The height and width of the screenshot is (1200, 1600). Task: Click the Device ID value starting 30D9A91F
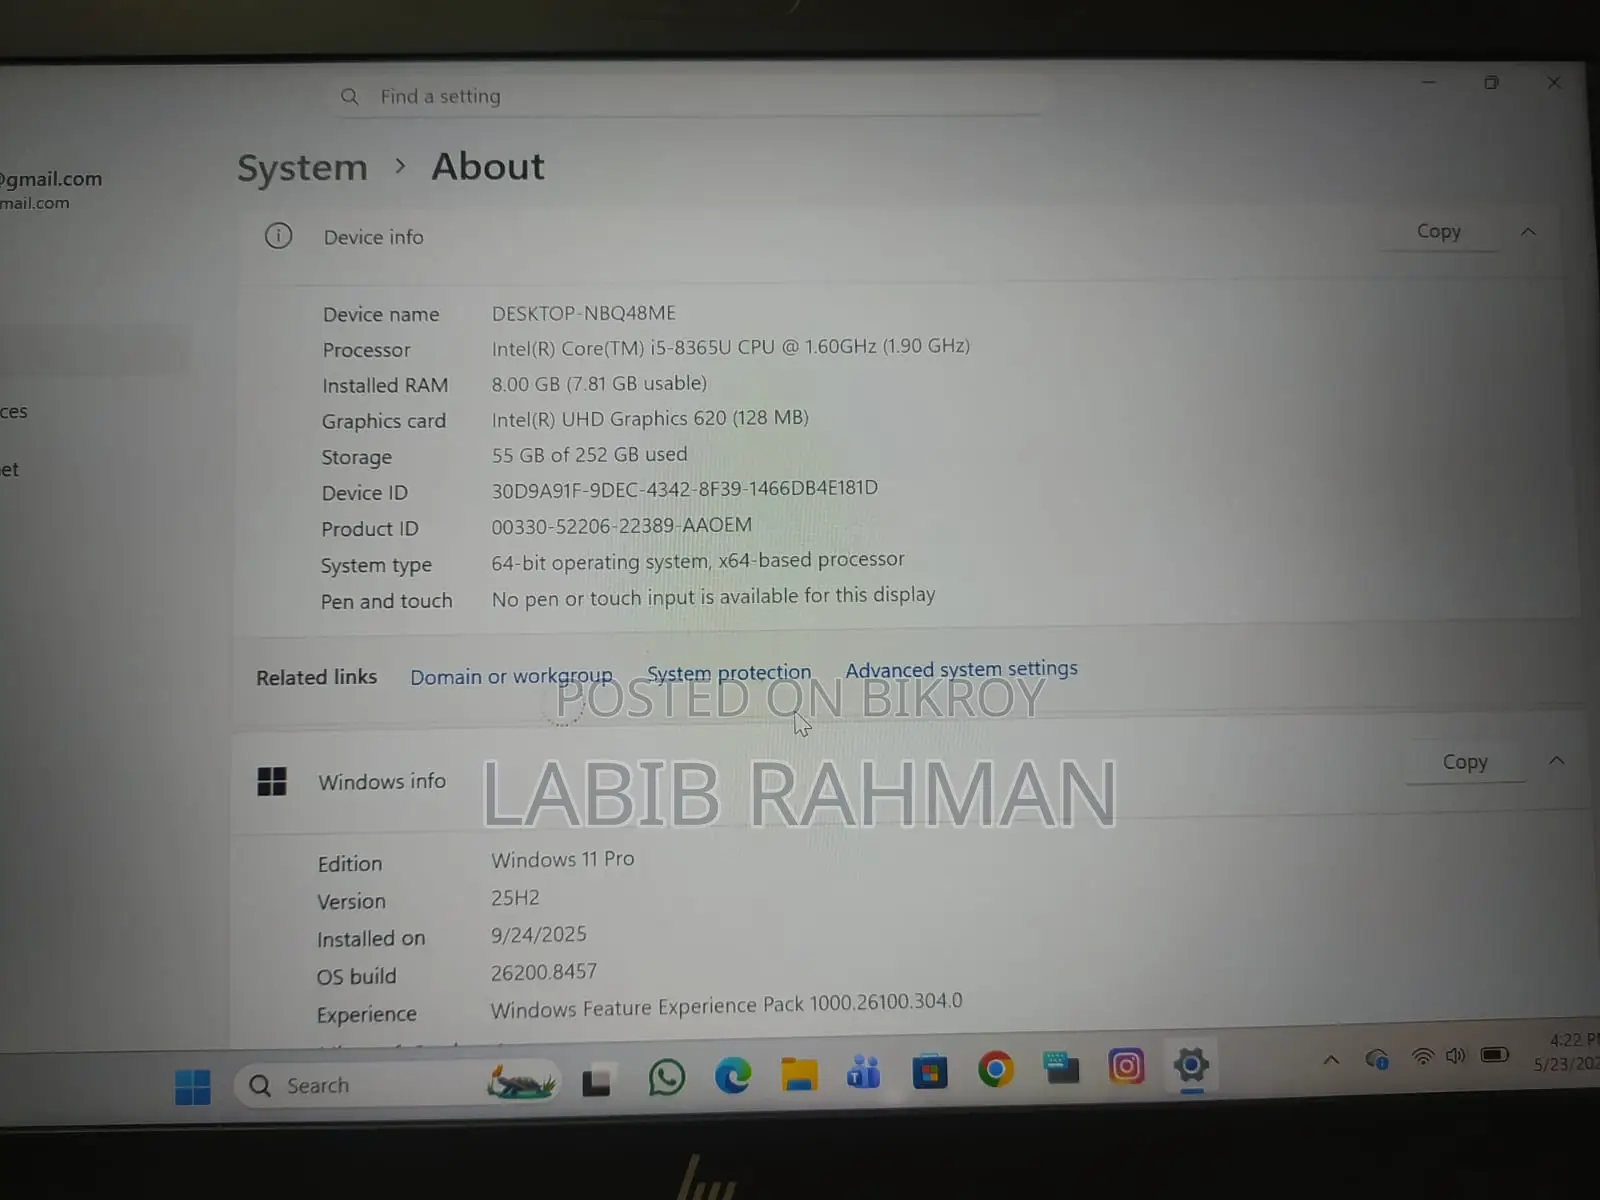coord(685,489)
